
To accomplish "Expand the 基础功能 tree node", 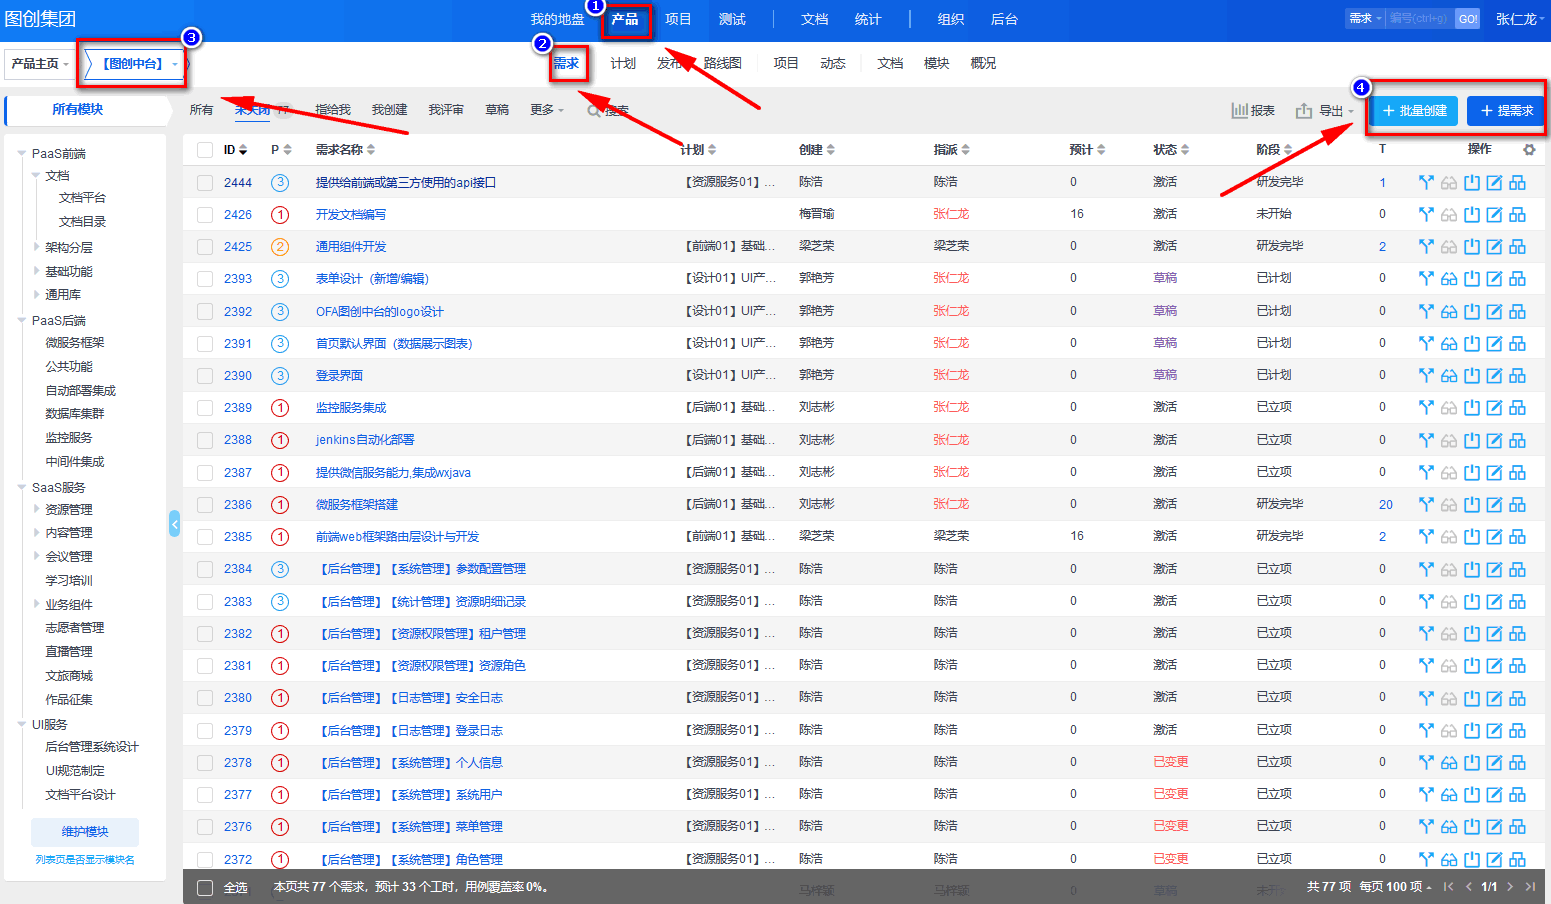I will [x=36, y=271].
